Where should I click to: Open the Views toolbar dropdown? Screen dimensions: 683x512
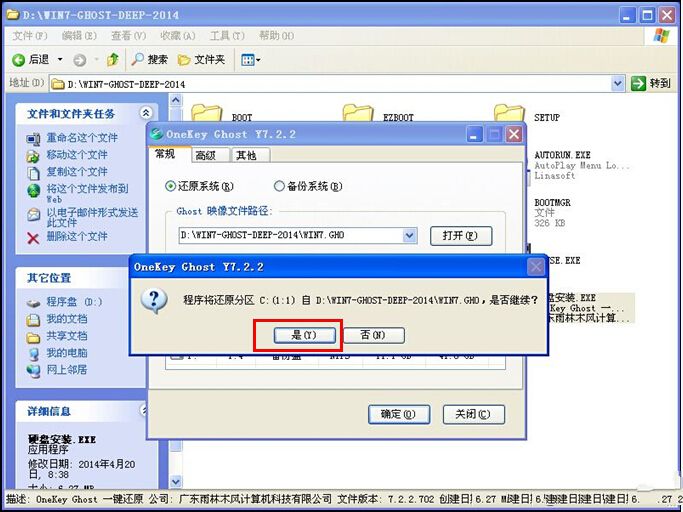pos(251,60)
